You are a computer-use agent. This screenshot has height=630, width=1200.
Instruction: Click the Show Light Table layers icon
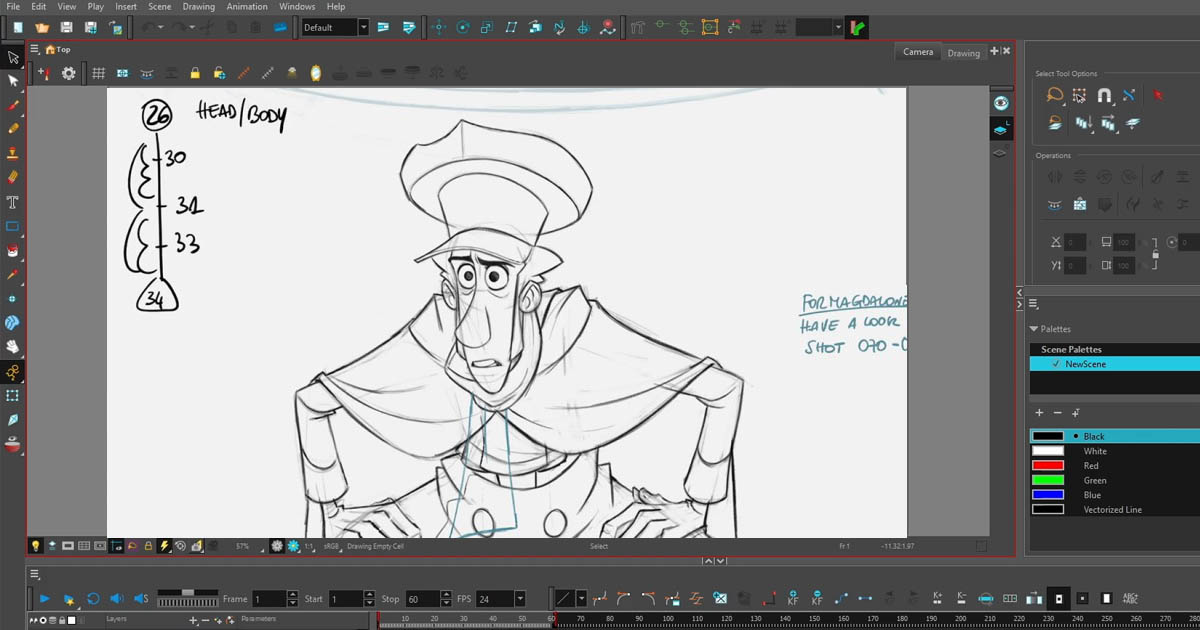[1000, 128]
